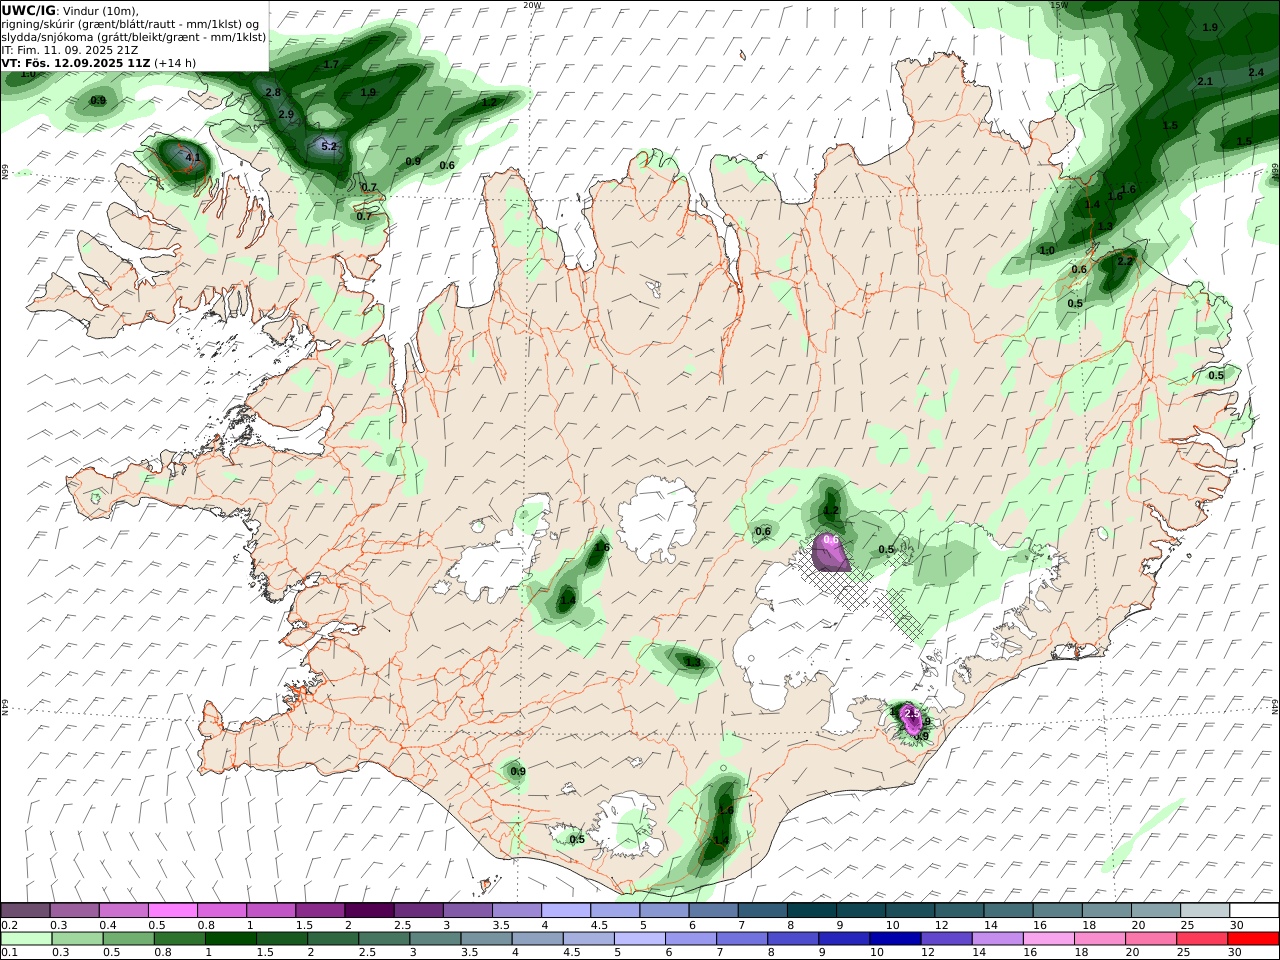Click the '20W' longitude label
Image resolution: width=1280 pixels, height=960 pixels.
point(532,5)
